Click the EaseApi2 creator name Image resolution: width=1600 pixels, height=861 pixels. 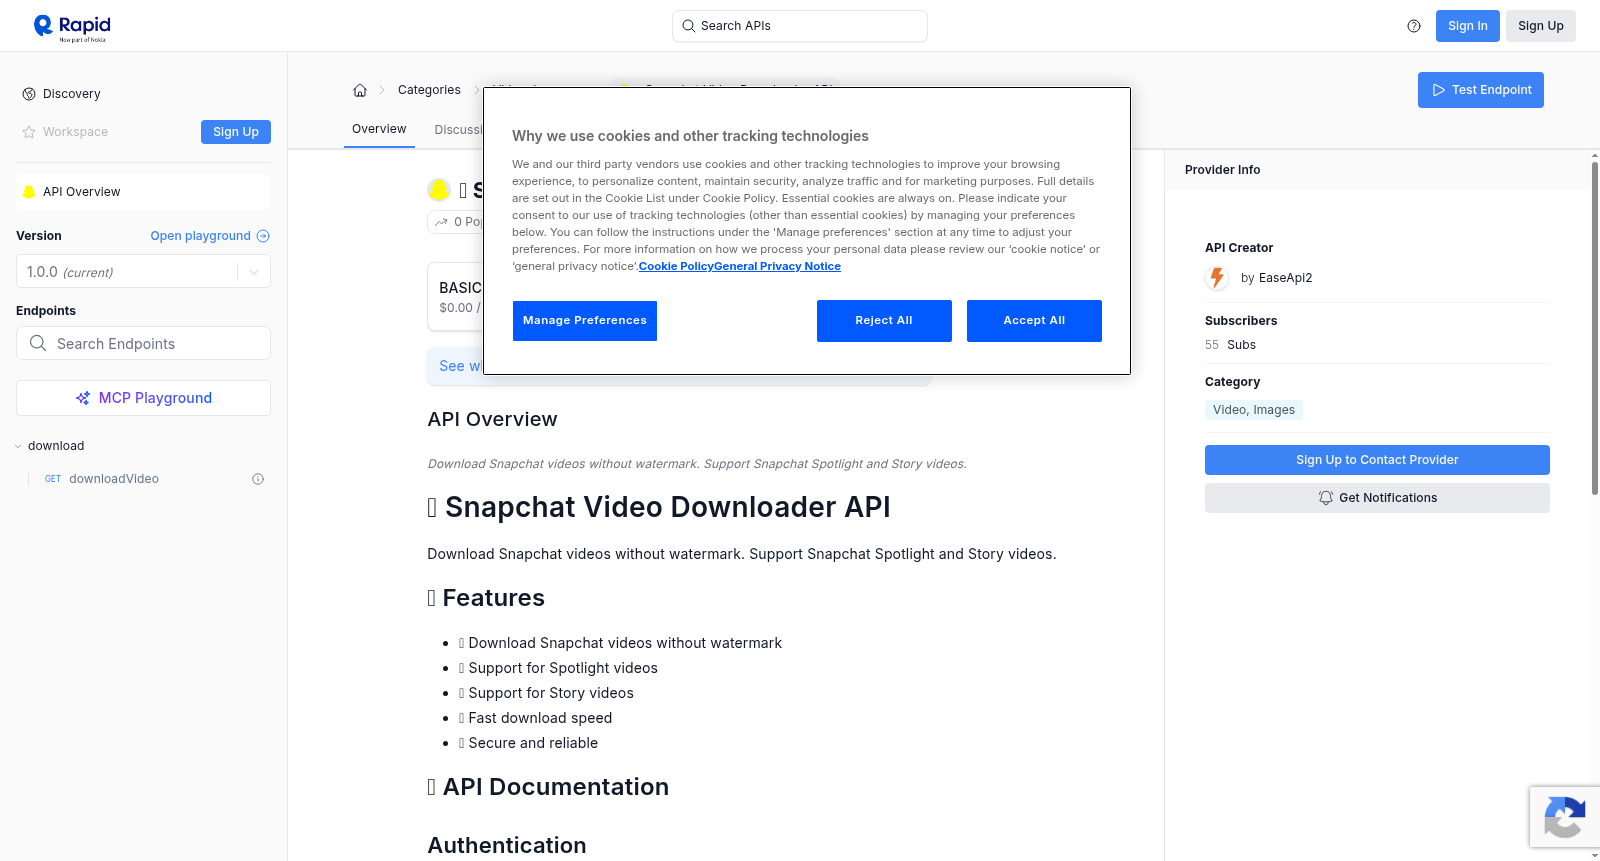pyautogui.click(x=1285, y=278)
